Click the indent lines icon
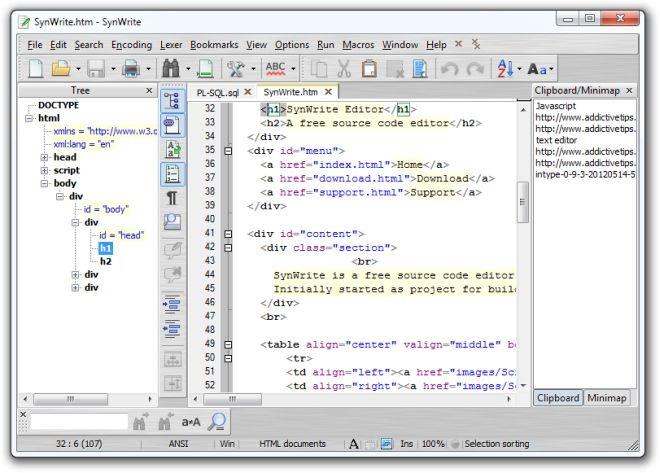 click(x=172, y=305)
